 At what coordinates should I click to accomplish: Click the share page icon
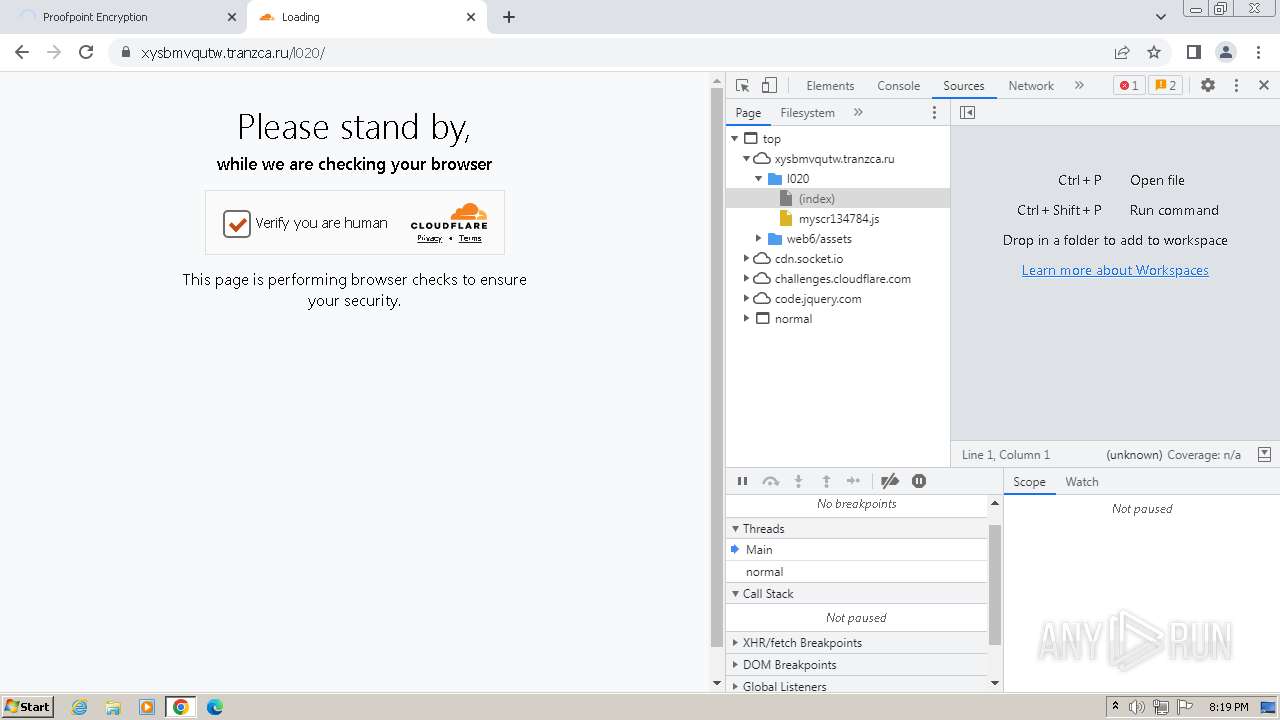pyautogui.click(x=1122, y=52)
